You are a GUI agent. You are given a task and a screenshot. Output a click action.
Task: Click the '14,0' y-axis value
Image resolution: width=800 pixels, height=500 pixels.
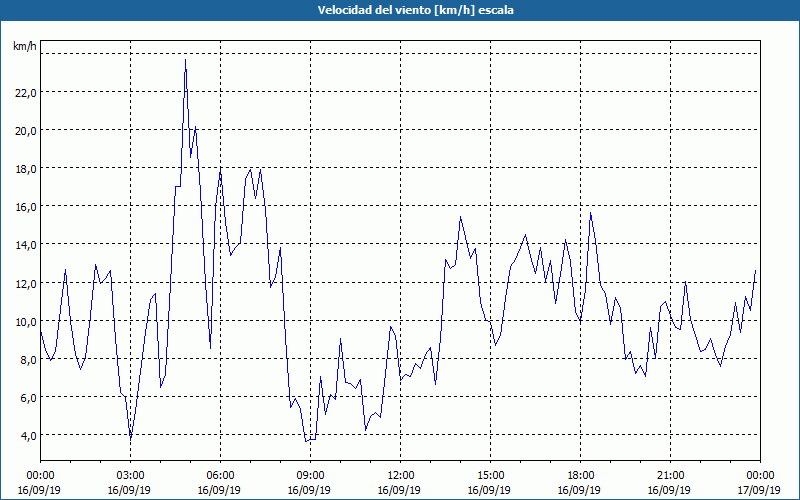click(x=27, y=245)
